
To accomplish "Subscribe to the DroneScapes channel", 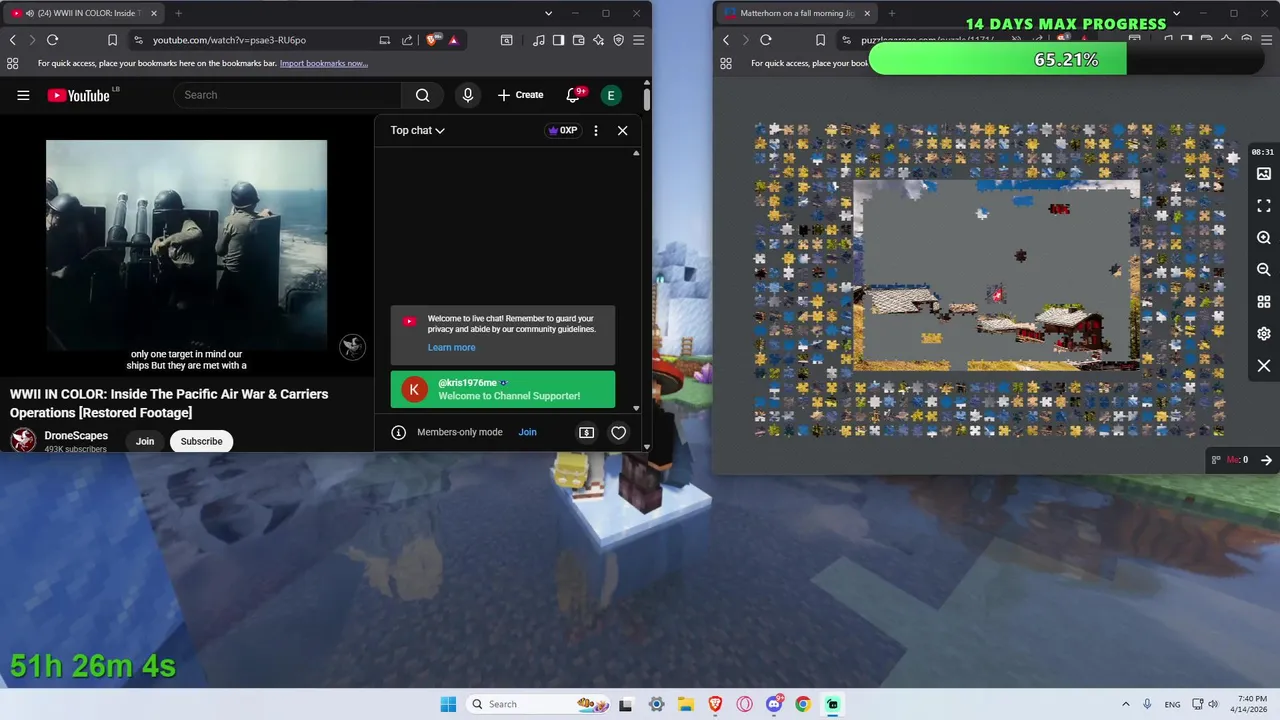I will pos(201,441).
